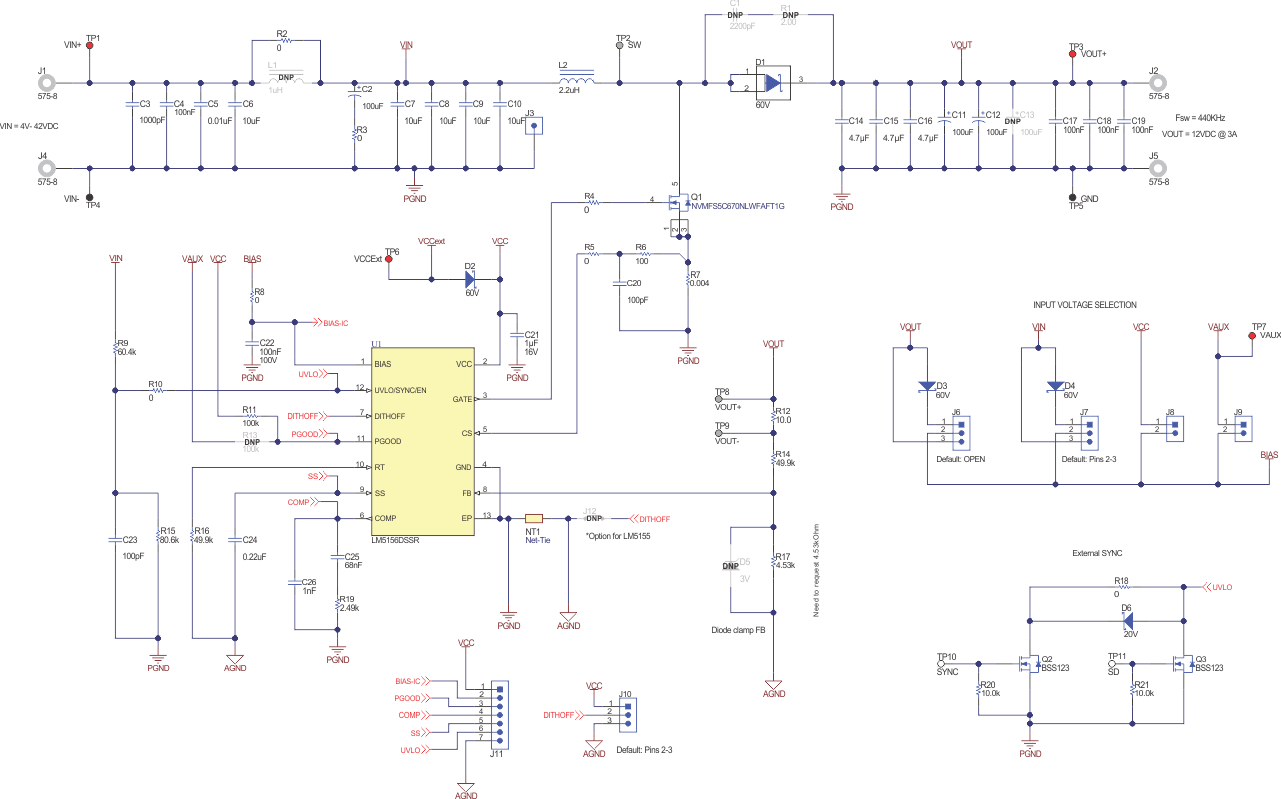Select the TP5 GND test point
The height and width of the screenshot is (799, 1281).
pyautogui.click(x=1073, y=198)
